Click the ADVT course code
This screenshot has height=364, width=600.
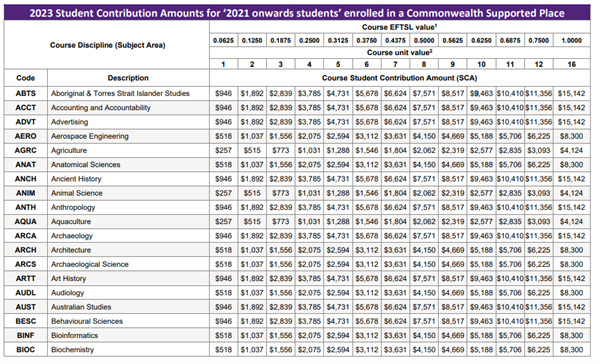[26, 122]
